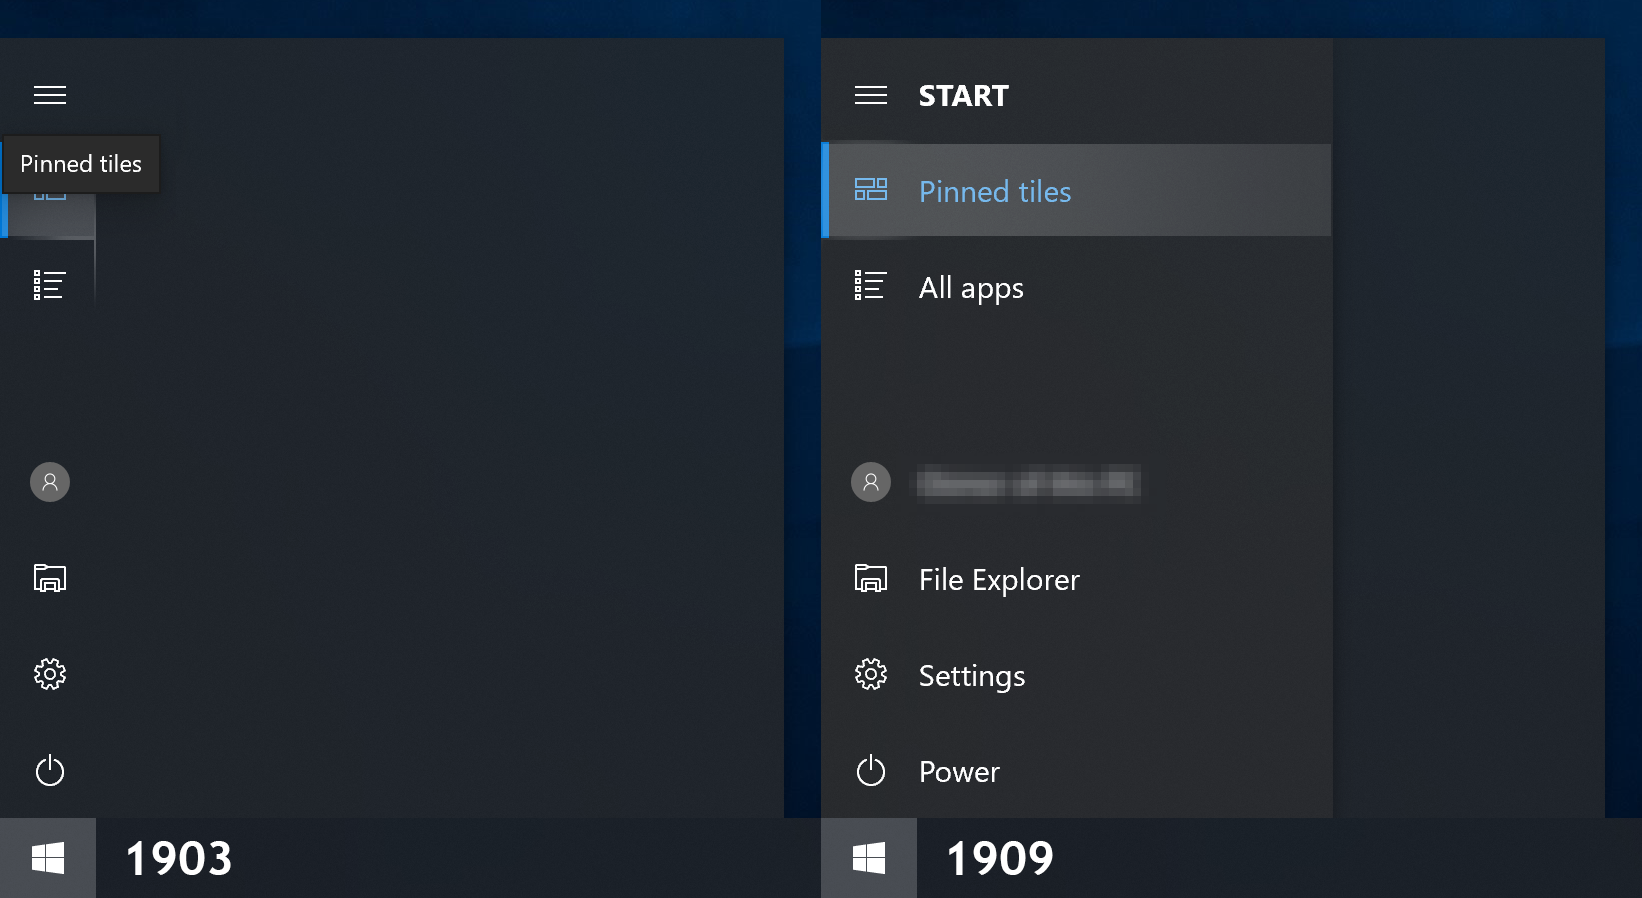Click Power in the 1909 Start menu
Viewport: 1642px width, 898px height.
(x=1076, y=771)
